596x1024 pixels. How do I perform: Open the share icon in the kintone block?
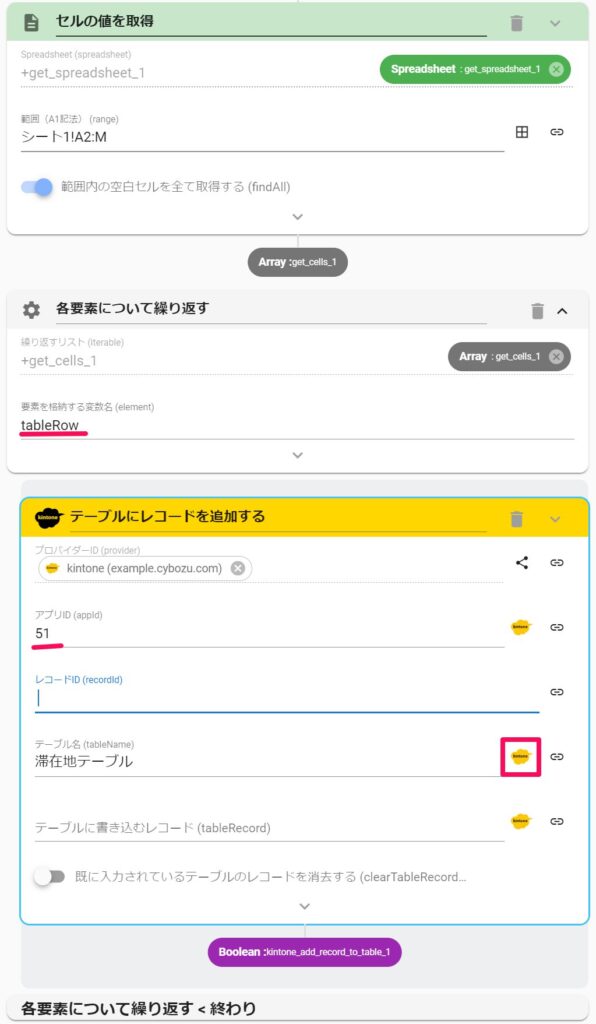click(x=521, y=562)
